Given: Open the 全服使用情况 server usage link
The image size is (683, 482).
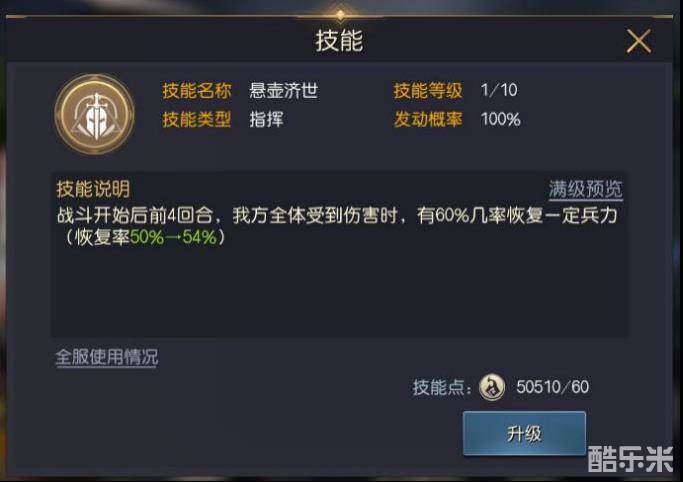Looking at the screenshot, I should pyautogui.click(x=107, y=357).
